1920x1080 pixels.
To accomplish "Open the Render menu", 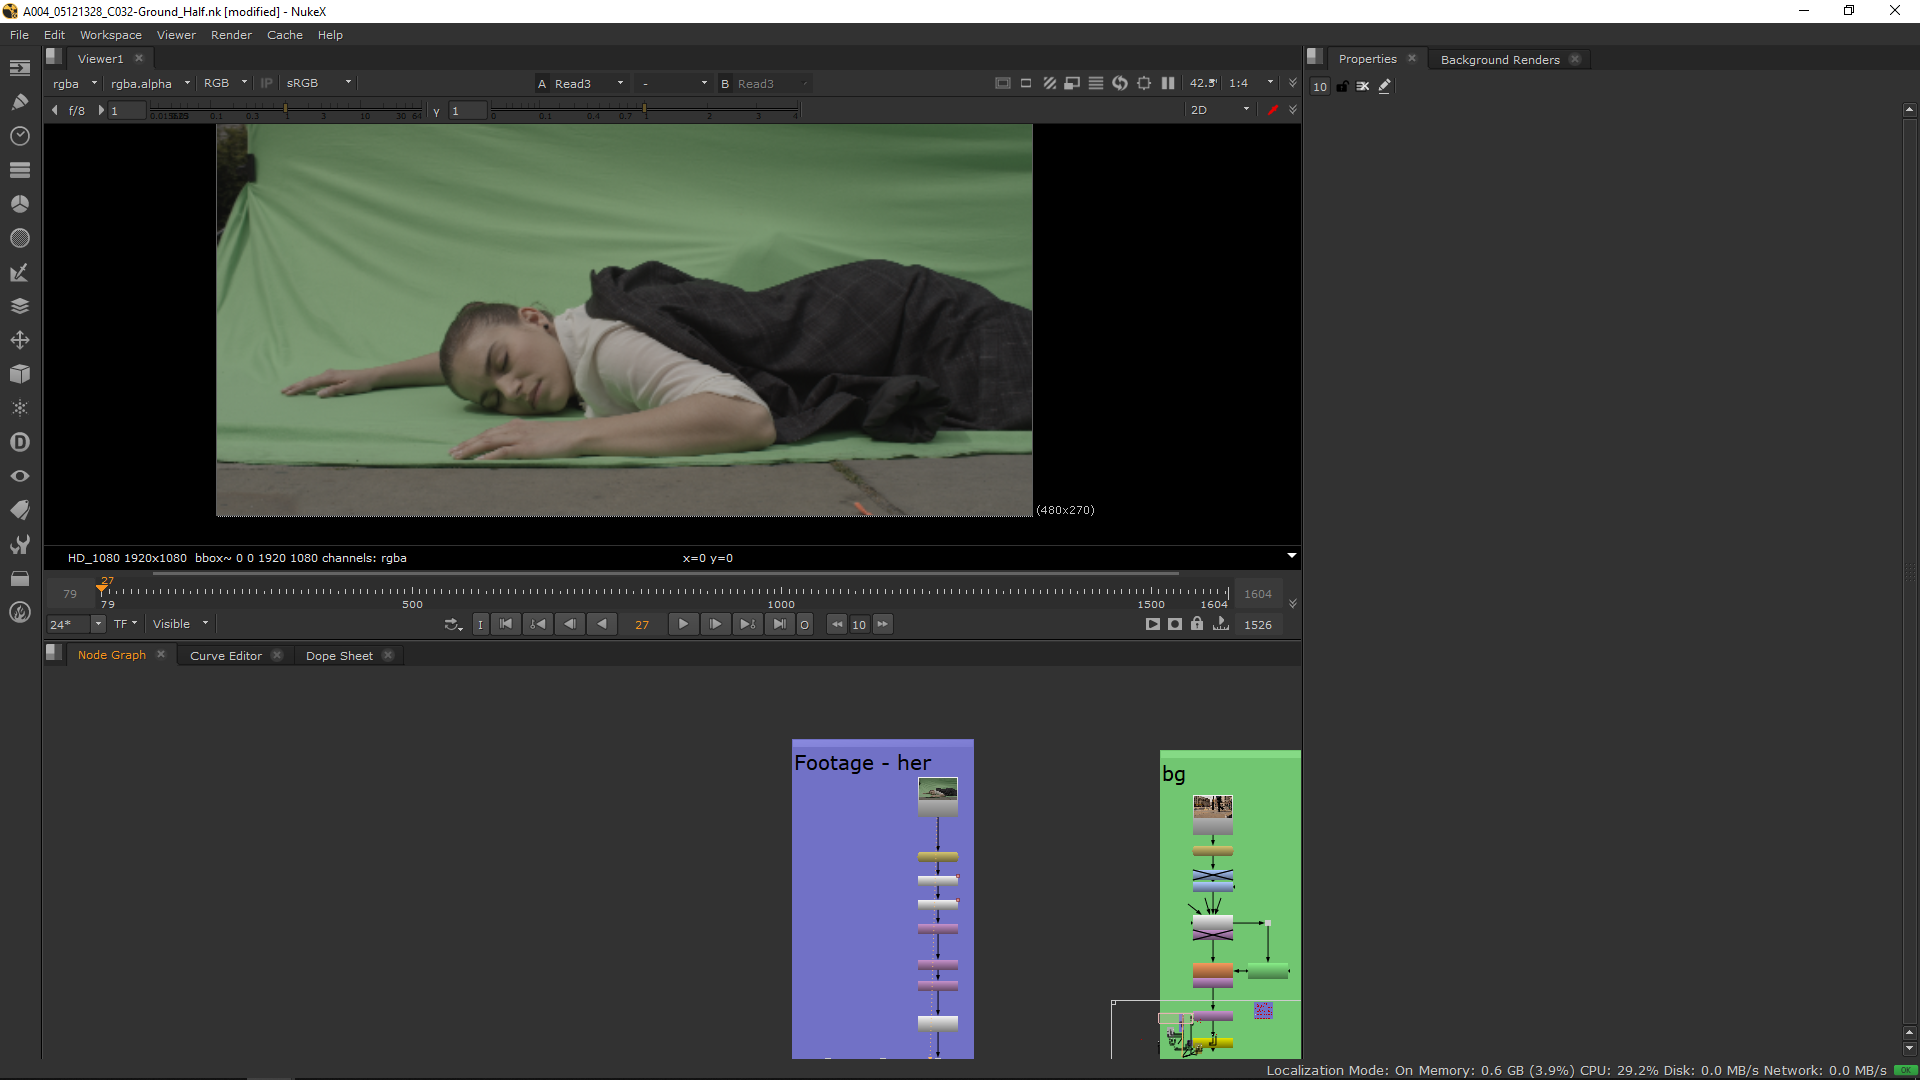I will [x=231, y=35].
